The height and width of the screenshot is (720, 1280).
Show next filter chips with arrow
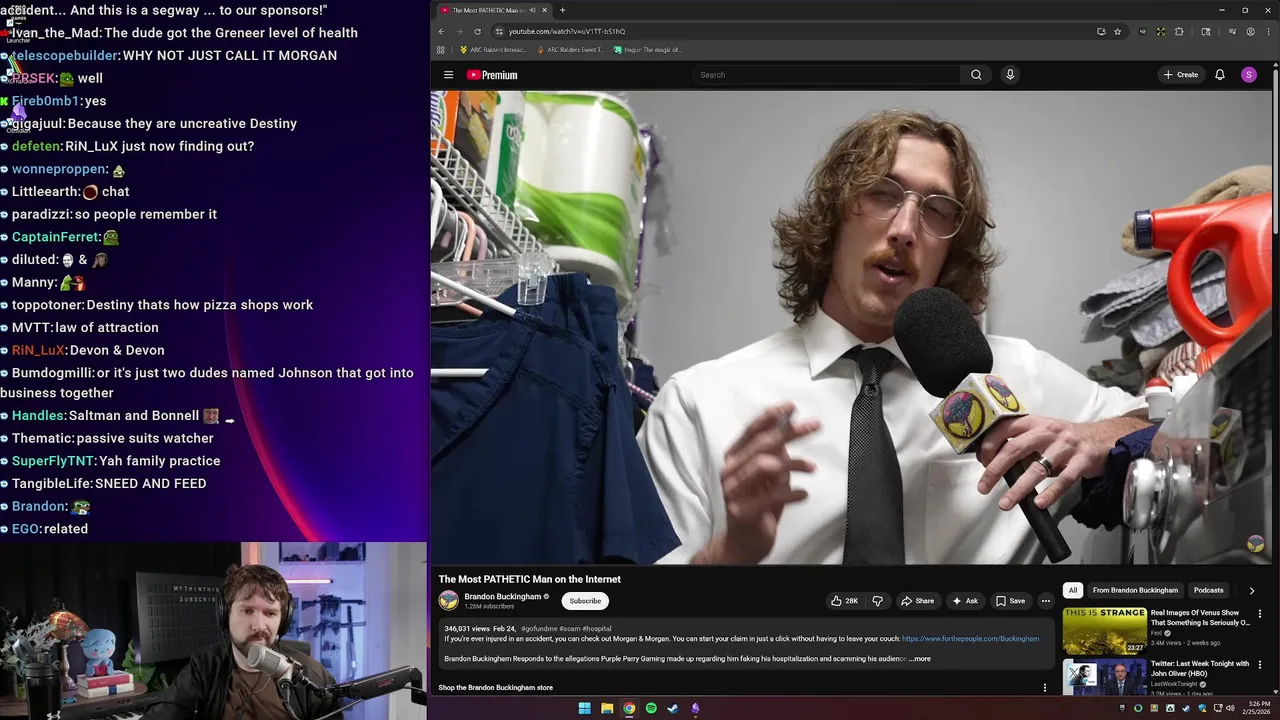[1251, 590]
